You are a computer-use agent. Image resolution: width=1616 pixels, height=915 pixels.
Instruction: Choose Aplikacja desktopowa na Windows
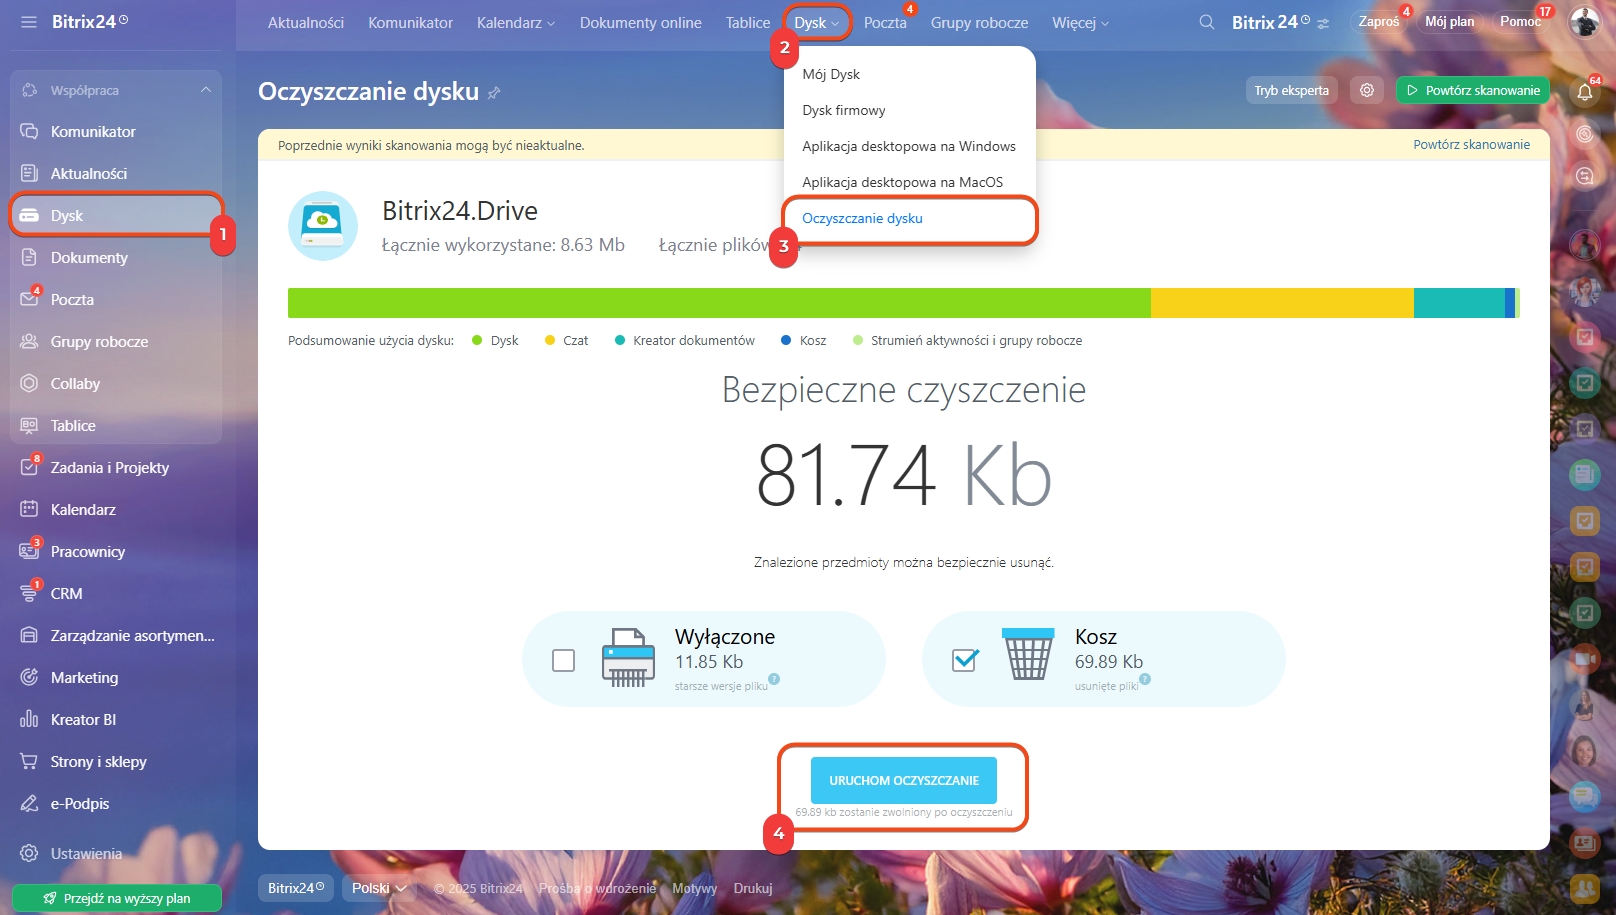pos(909,146)
